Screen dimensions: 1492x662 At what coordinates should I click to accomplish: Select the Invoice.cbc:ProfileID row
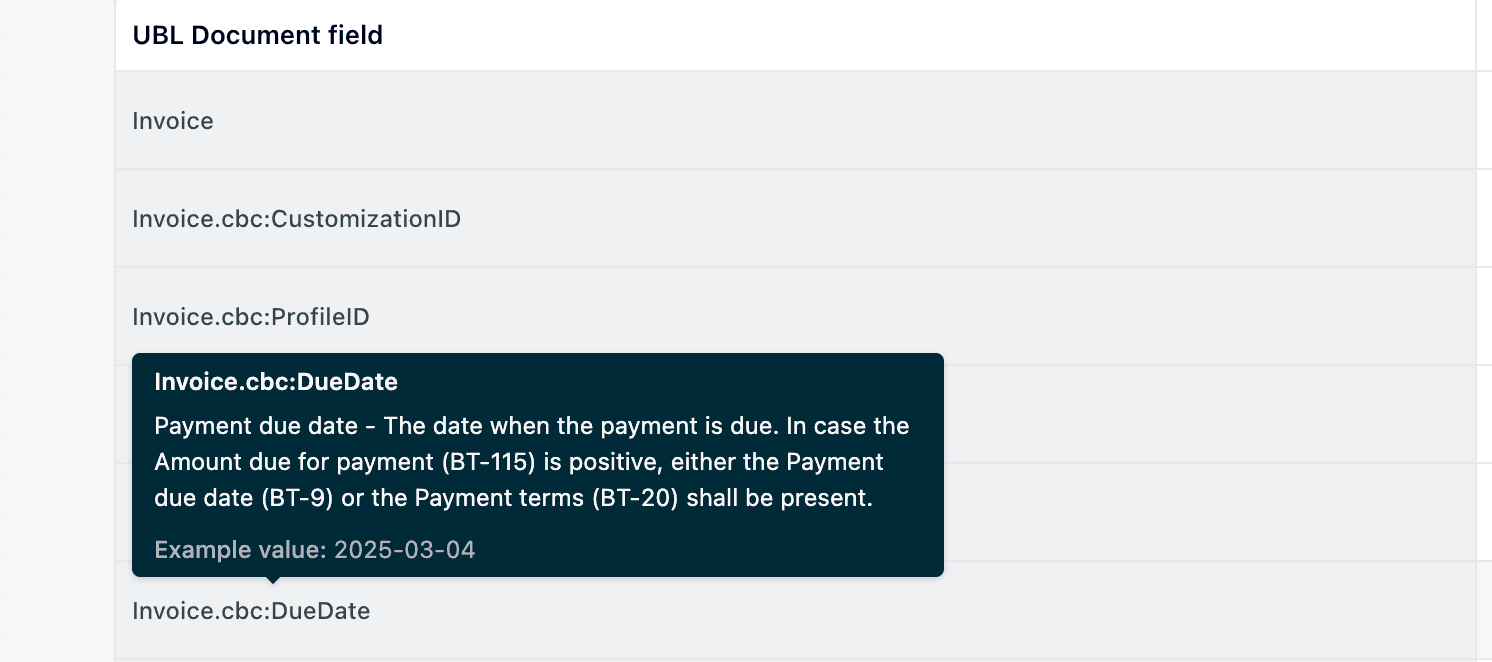click(x=251, y=317)
